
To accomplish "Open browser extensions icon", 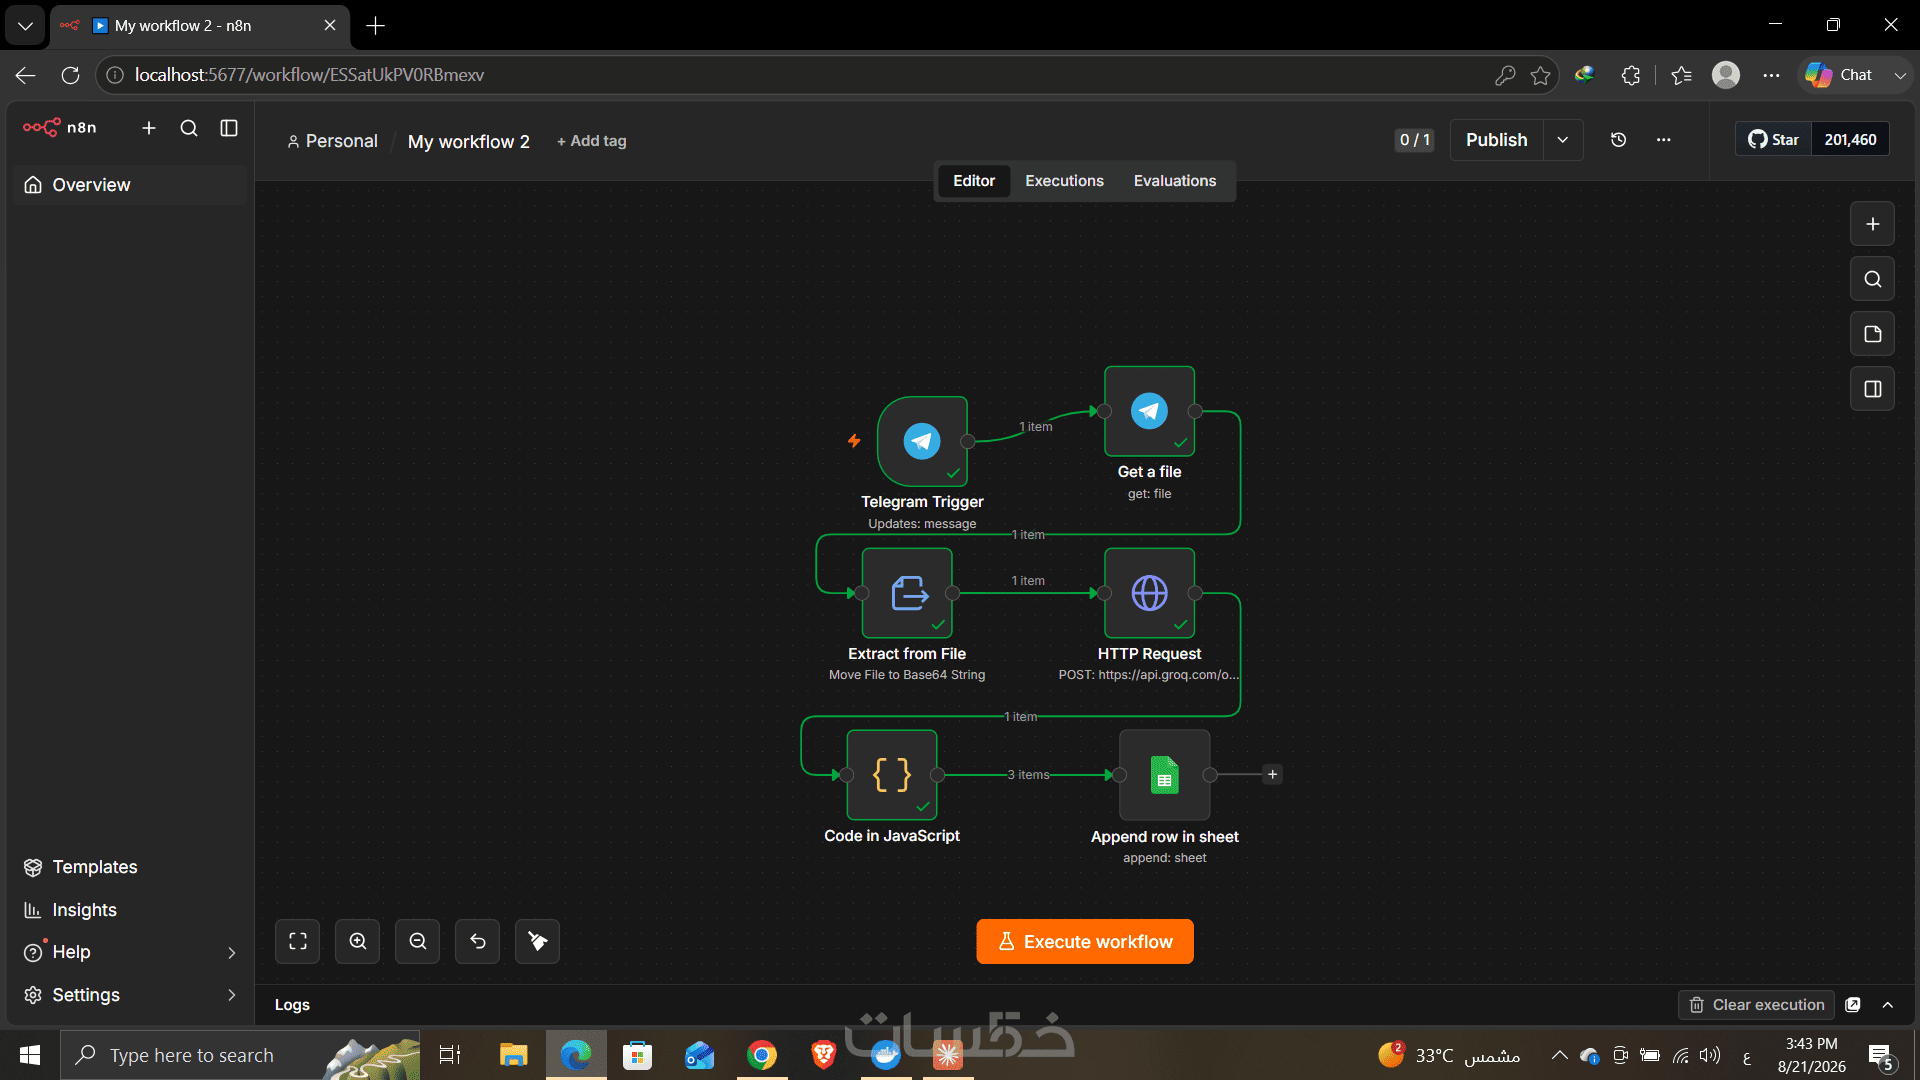I will (1631, 75).
